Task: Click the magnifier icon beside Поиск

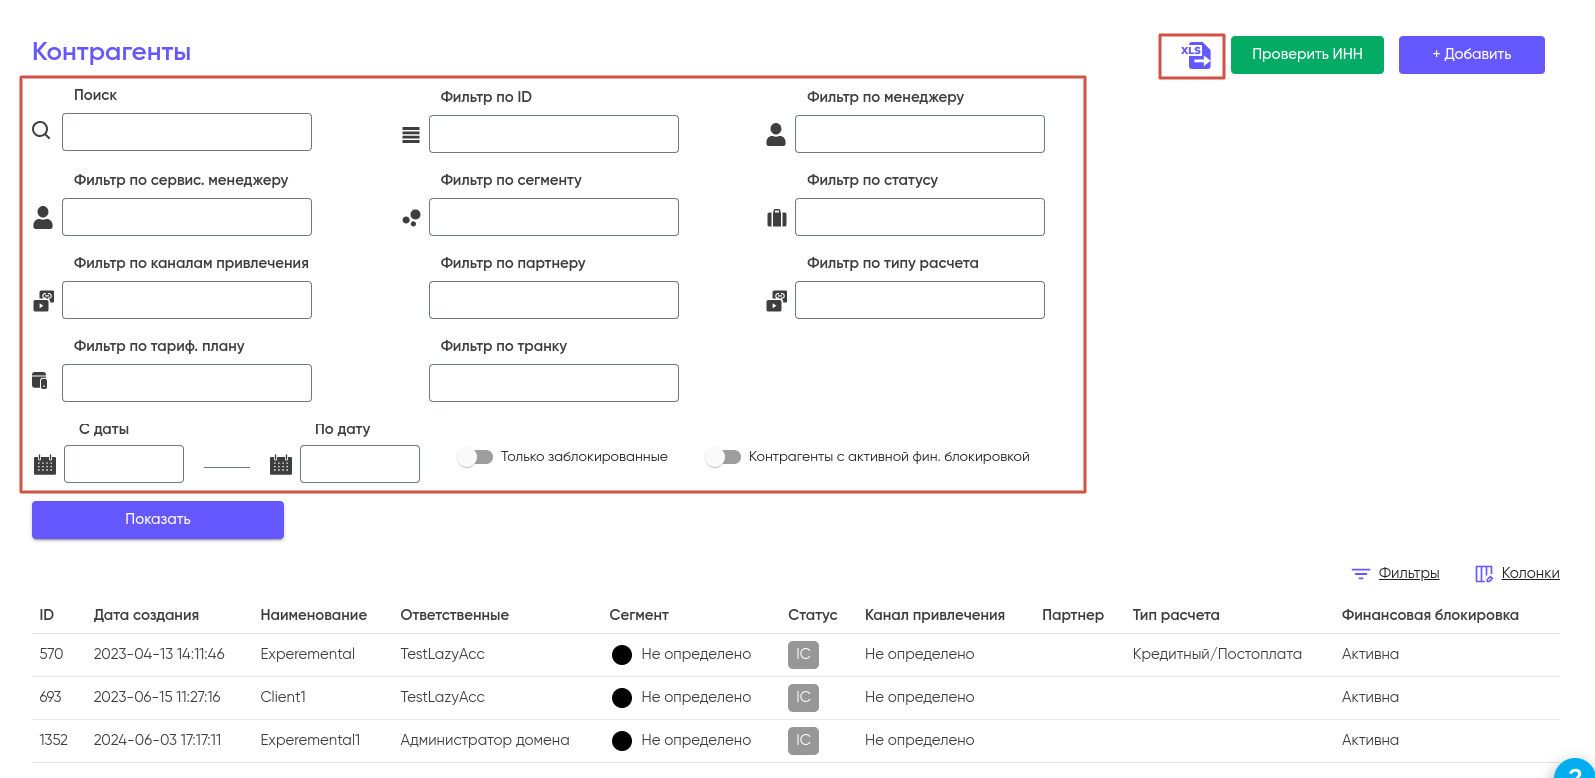Action: click(x=41, y=130)
